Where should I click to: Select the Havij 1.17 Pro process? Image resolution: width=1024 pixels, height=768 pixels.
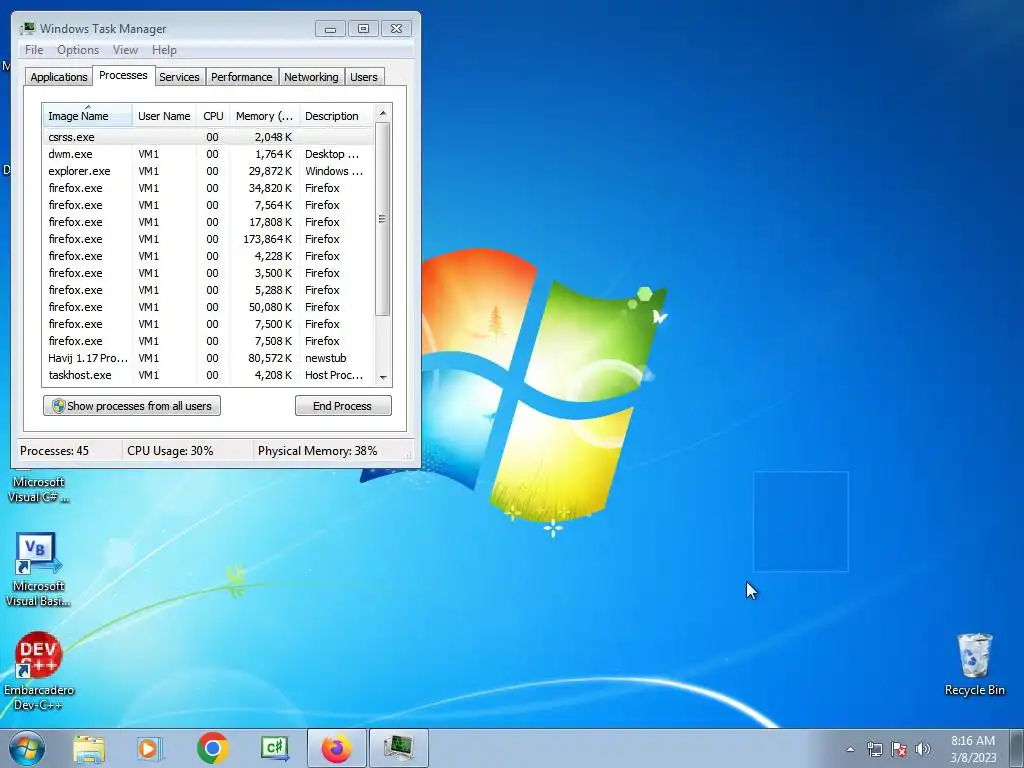(x=208, y=358)
